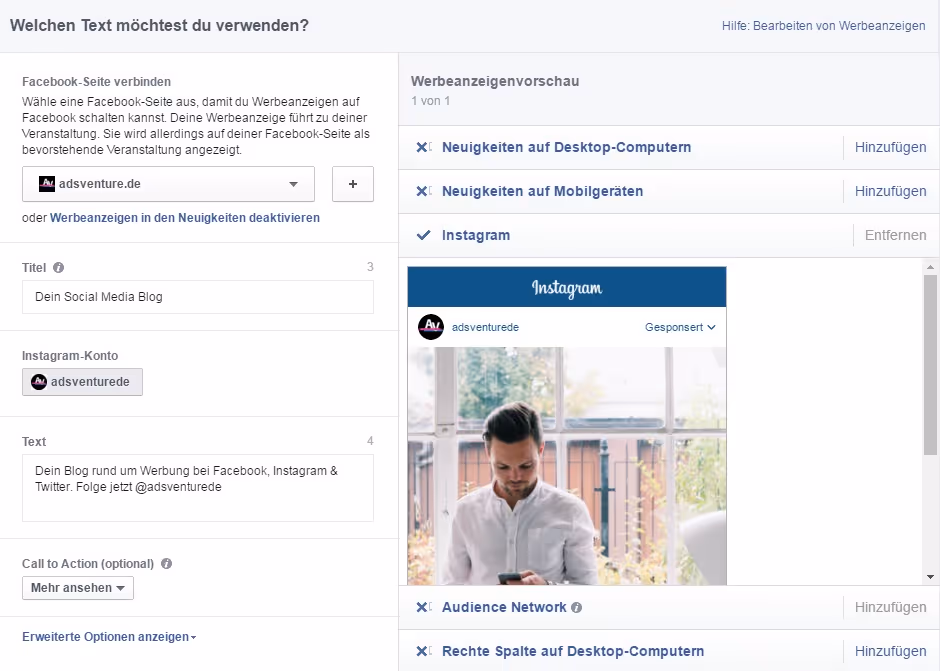Click Hinzufügen for Rechte Spalte auf Desktop-Computern
Screen dimensions: 940x671
[890, 651]
